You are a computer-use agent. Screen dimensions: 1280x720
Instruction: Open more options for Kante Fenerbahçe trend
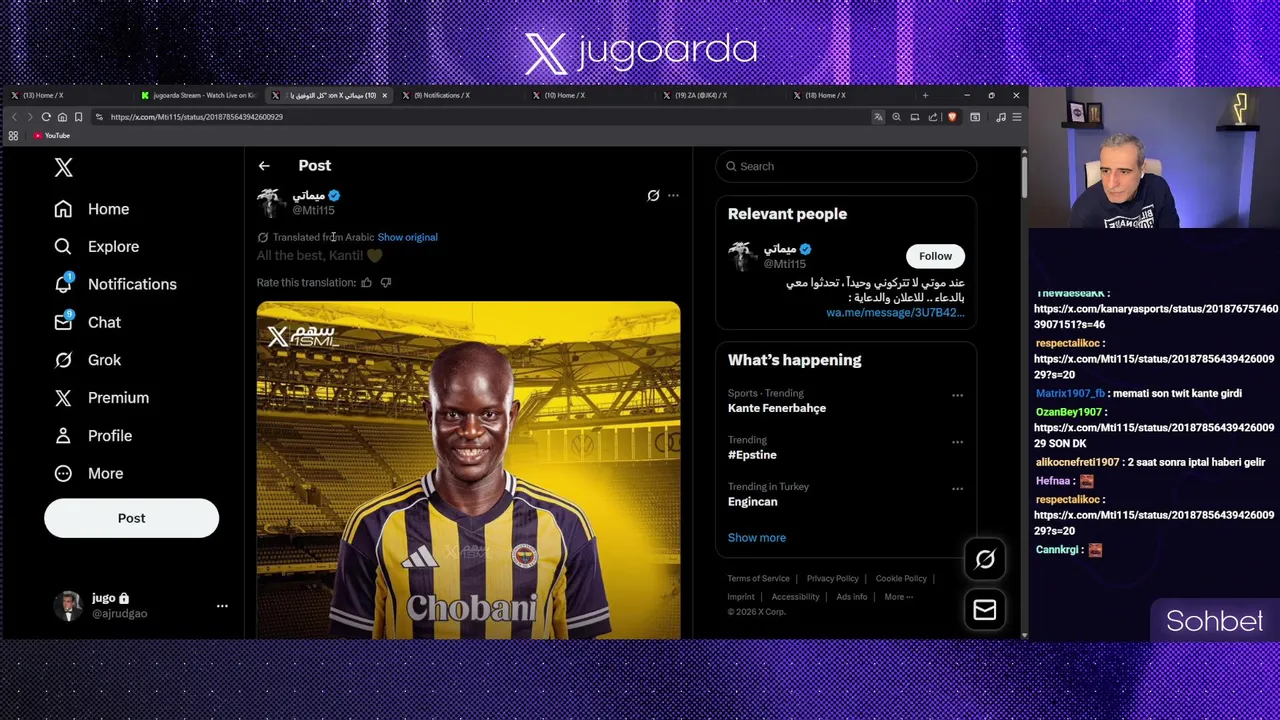957,395
